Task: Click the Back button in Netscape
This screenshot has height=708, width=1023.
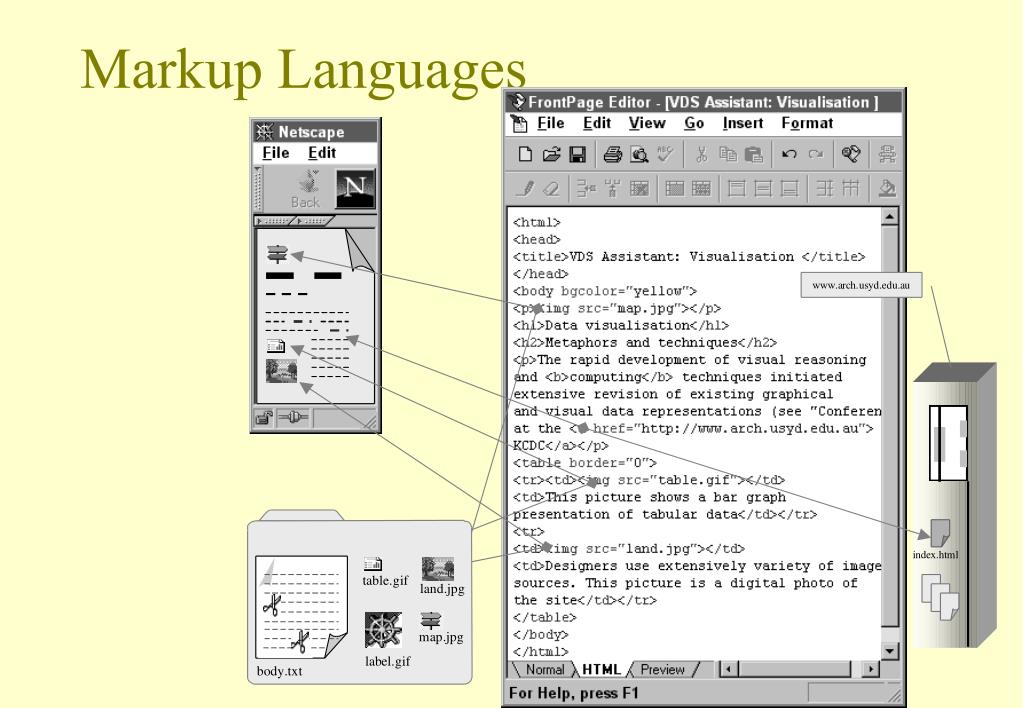Action: pyautogui.click(x=305, y=190)
